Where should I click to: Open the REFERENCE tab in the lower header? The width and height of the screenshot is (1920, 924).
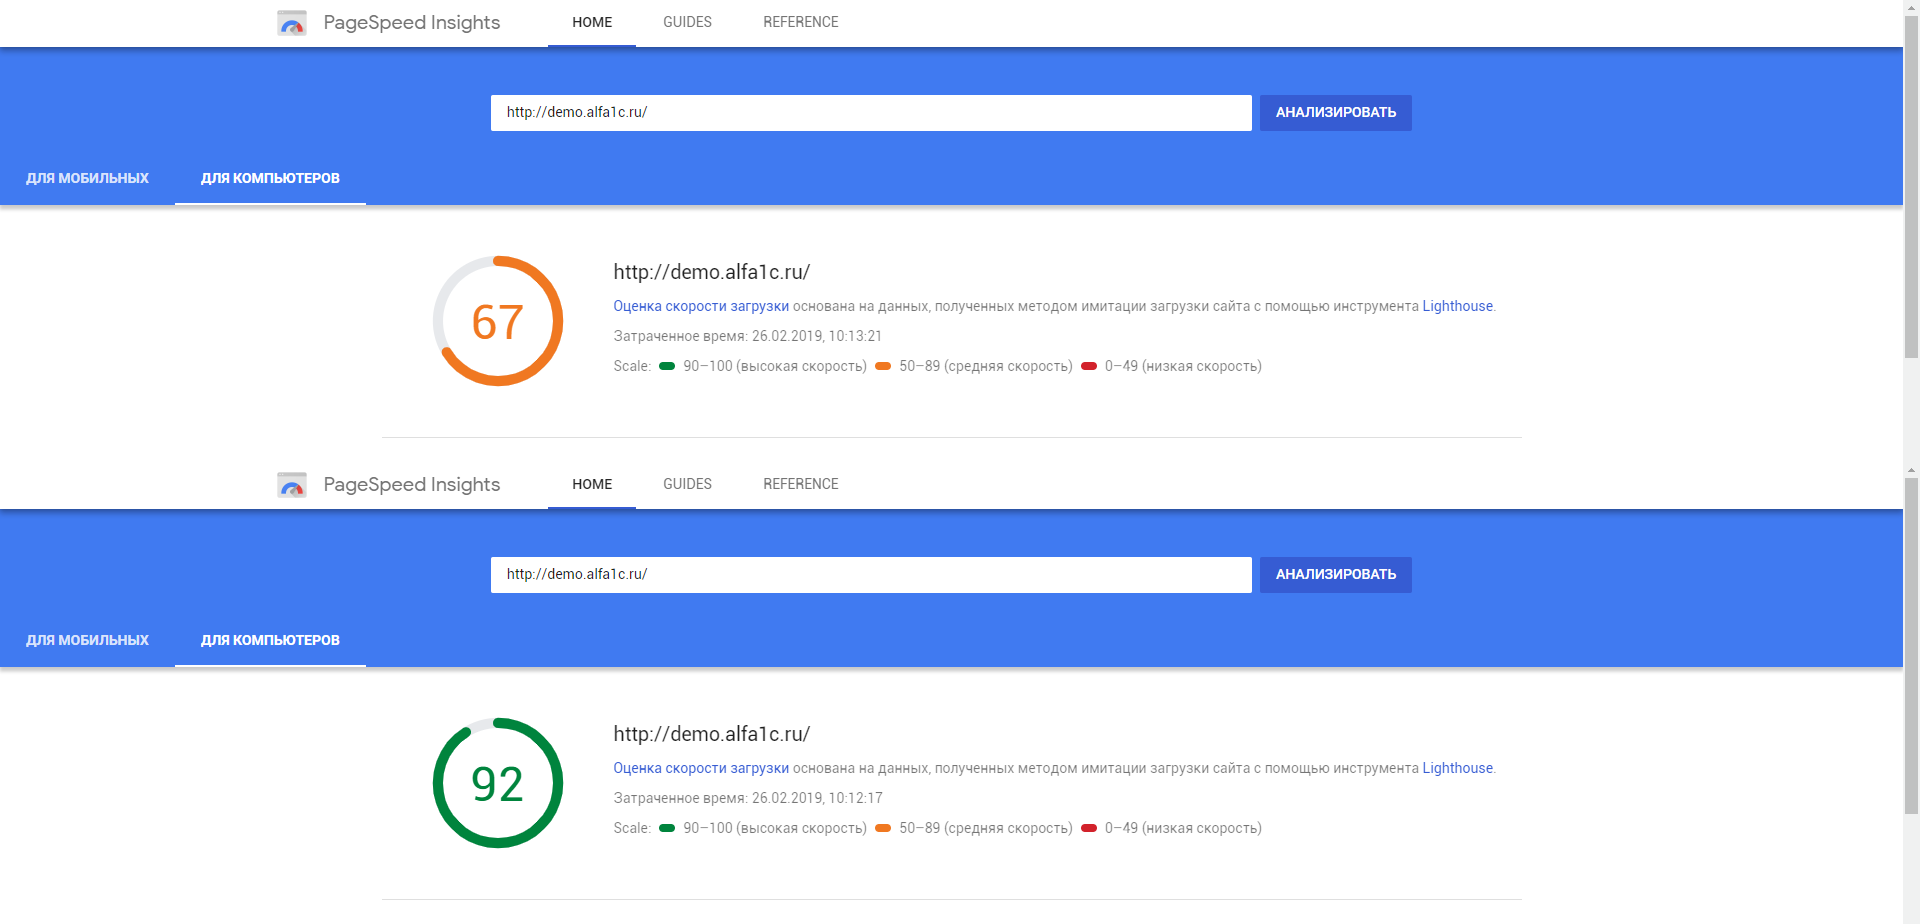[x=801, y=484]
